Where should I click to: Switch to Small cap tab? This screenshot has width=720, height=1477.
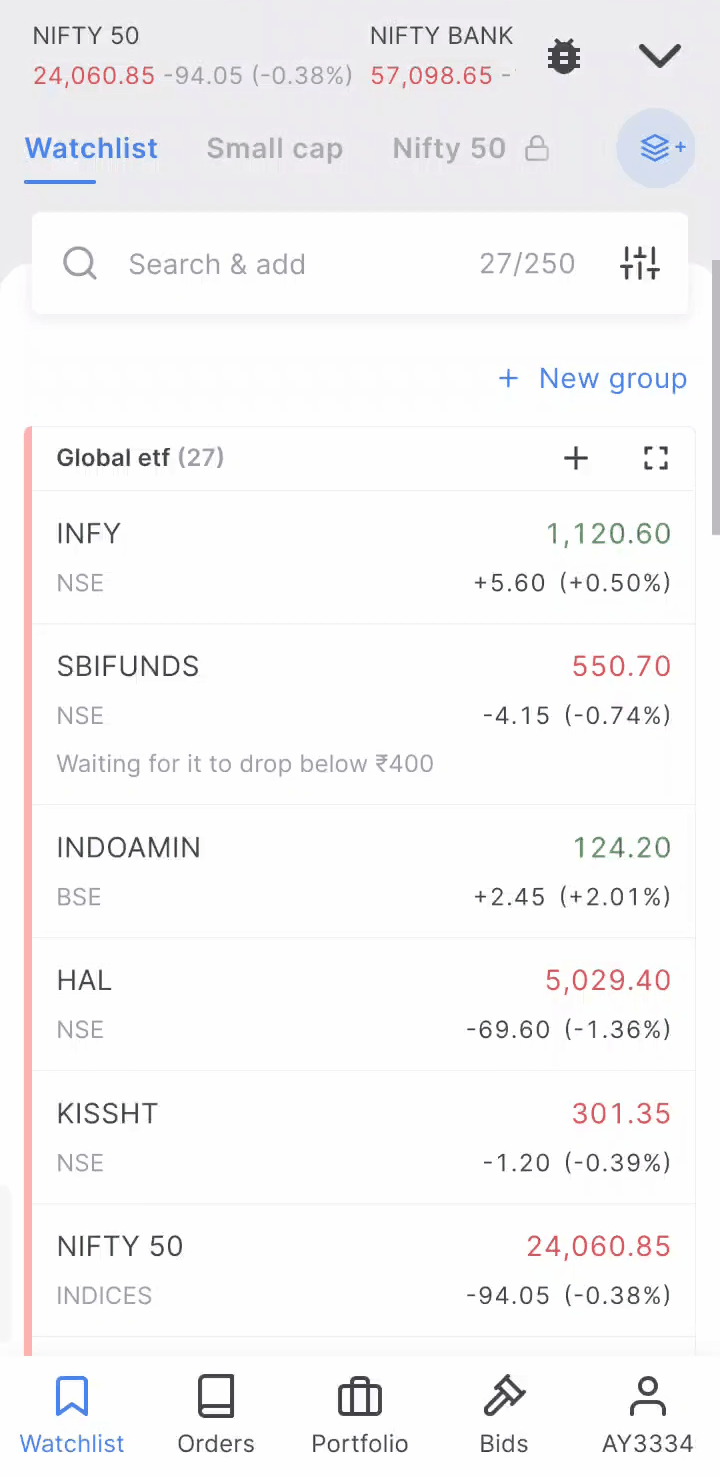click(275, 148)
